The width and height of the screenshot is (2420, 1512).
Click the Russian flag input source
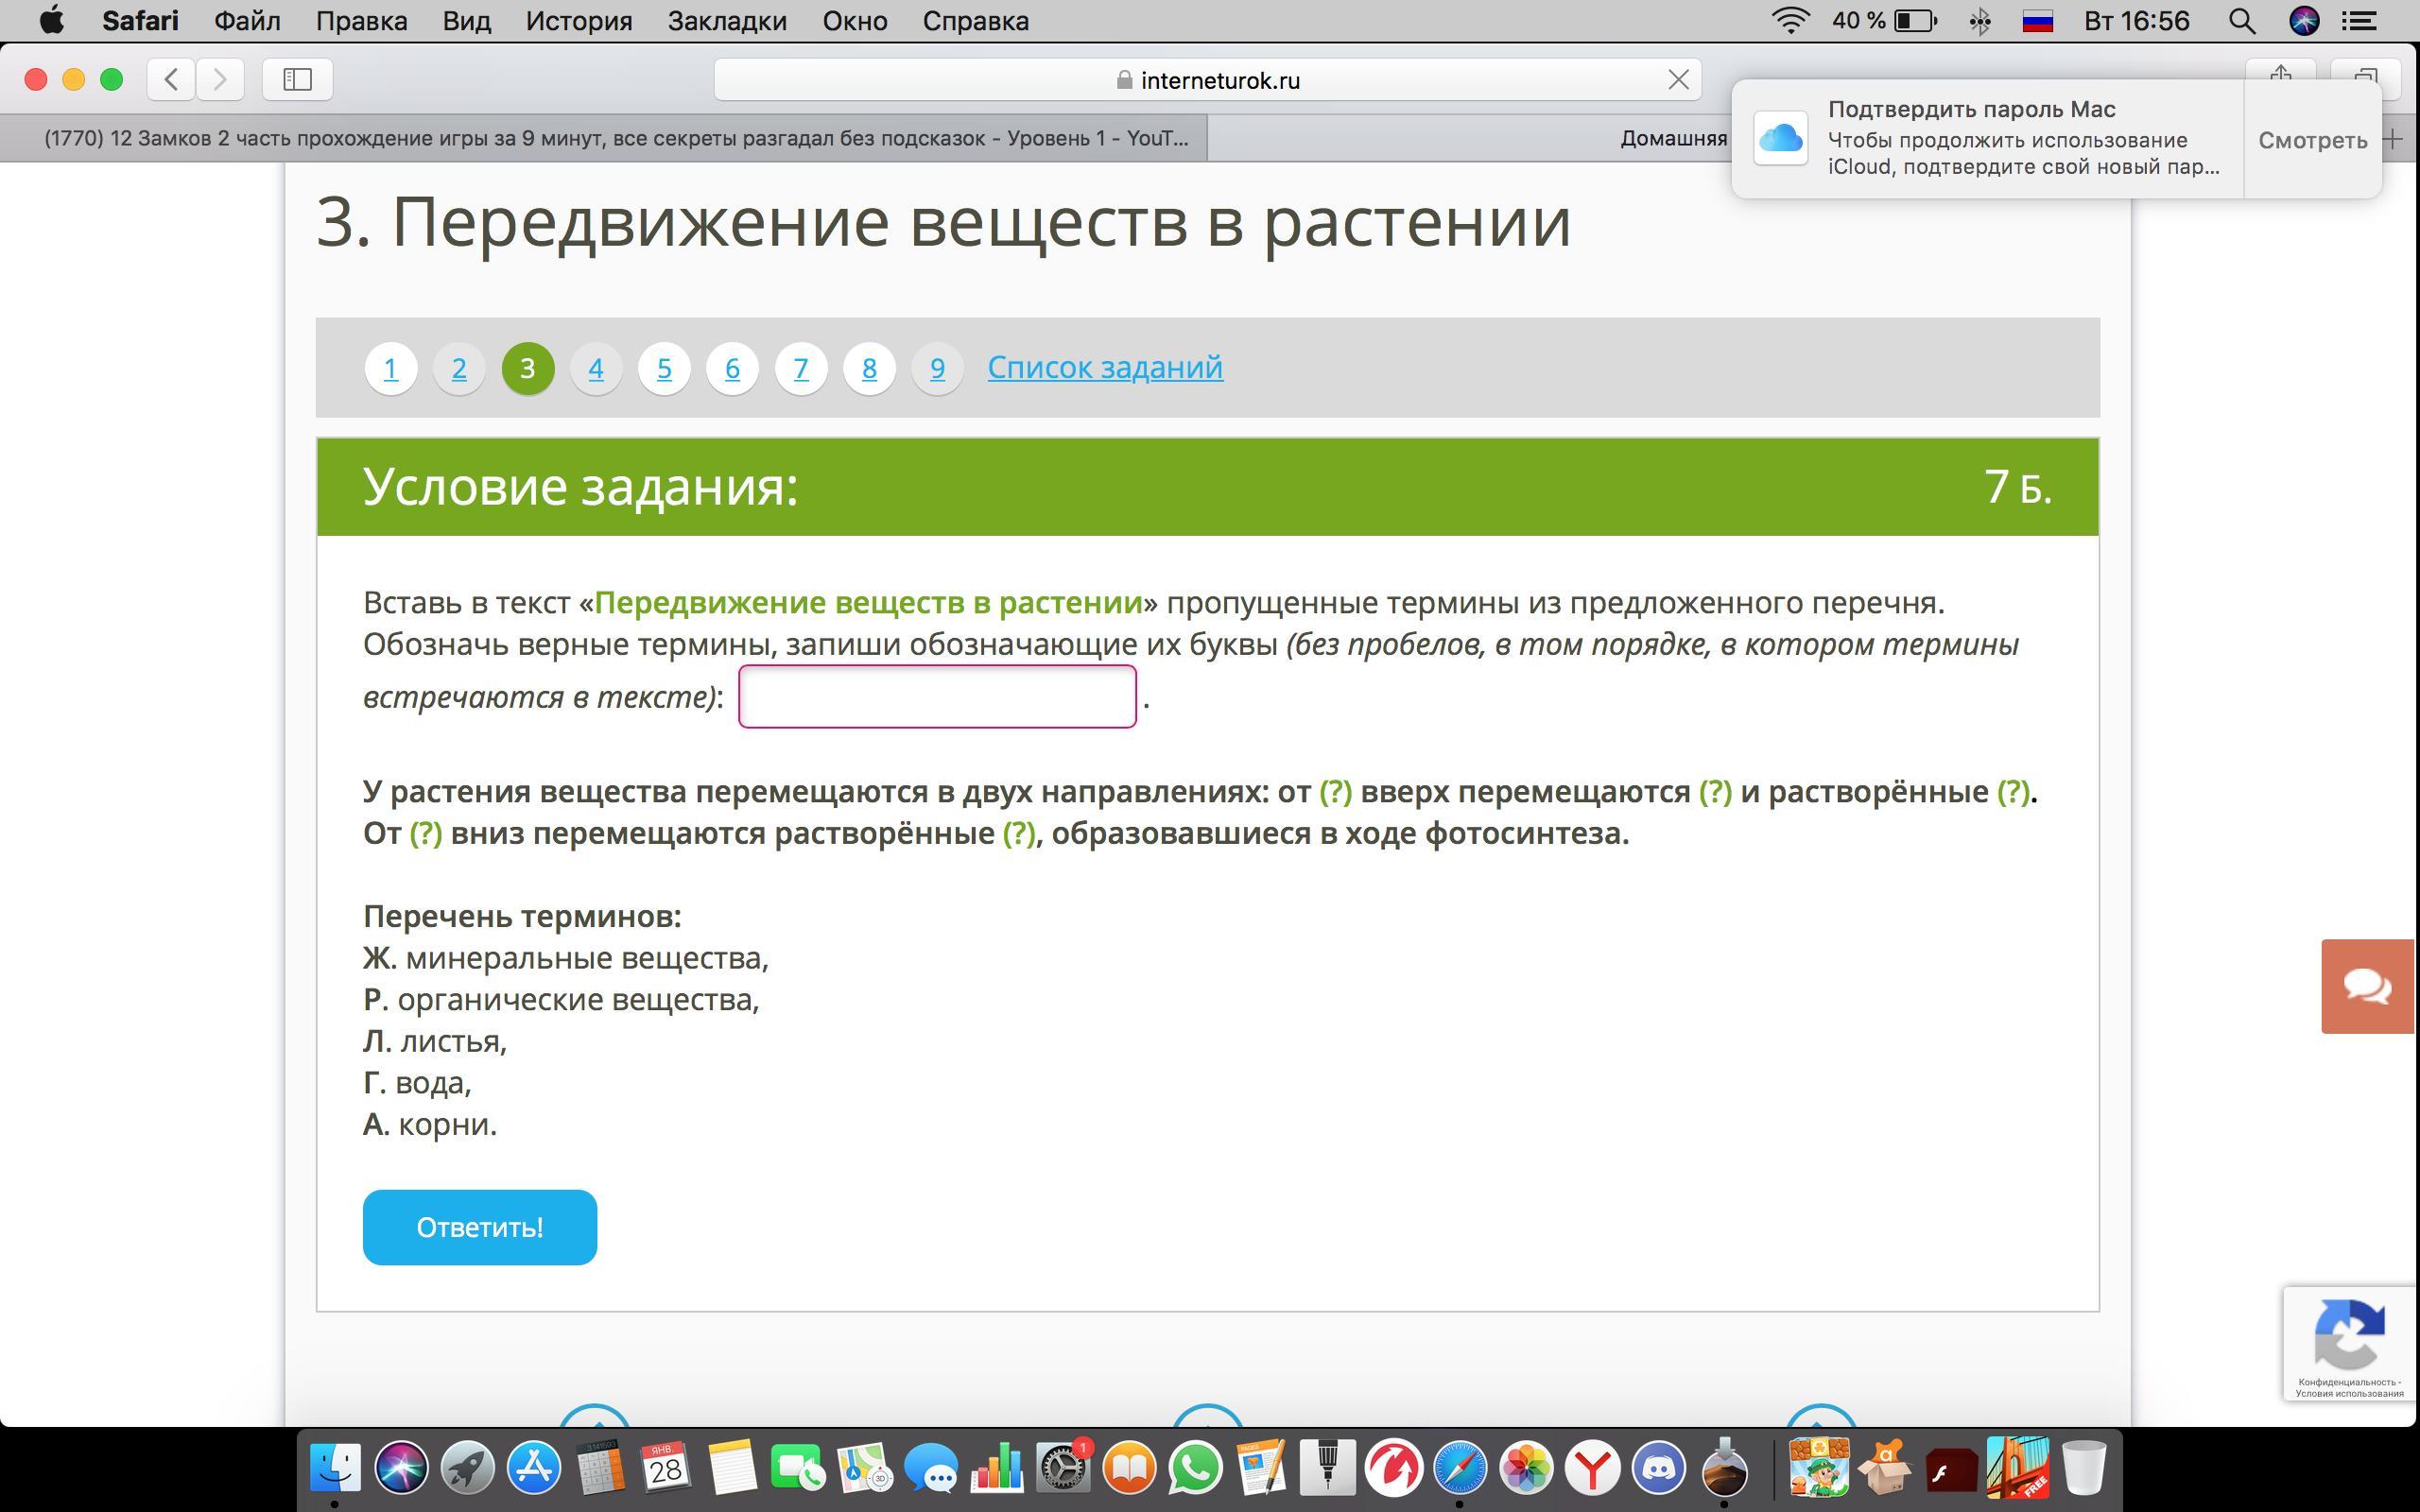click(x=2037, y=21)
